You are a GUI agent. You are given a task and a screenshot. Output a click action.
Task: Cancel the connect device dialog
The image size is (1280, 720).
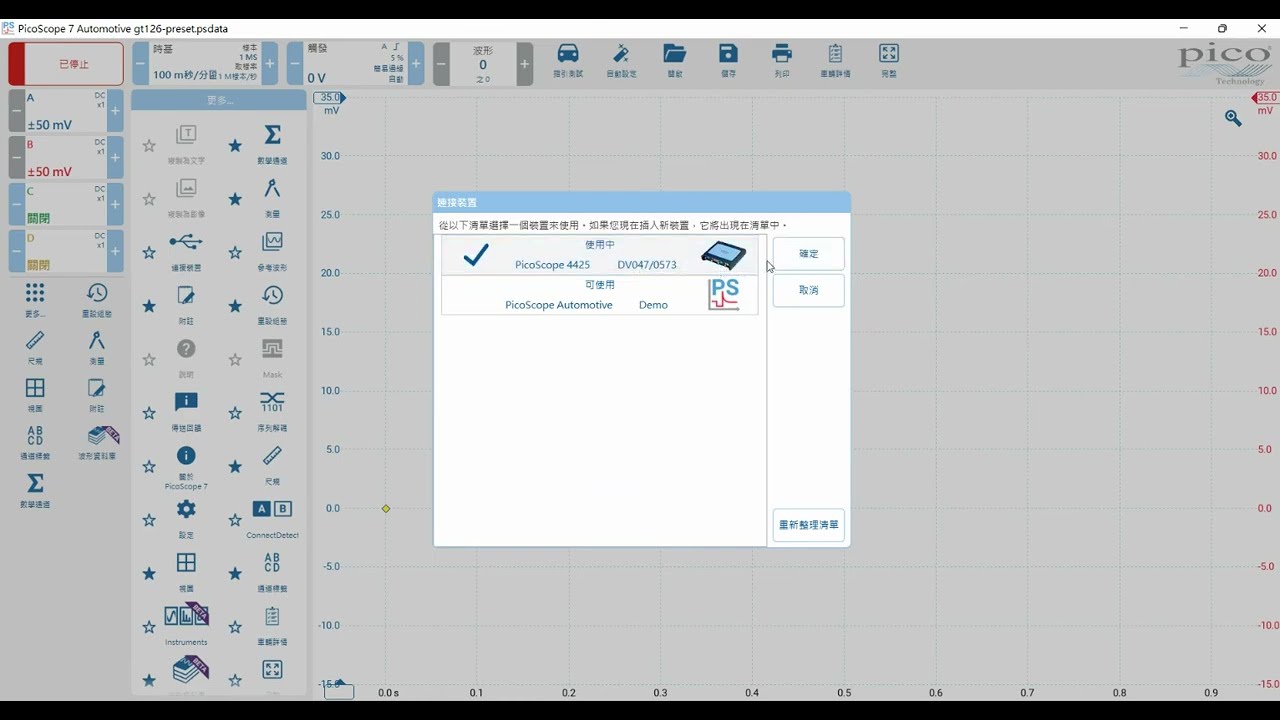808,290
